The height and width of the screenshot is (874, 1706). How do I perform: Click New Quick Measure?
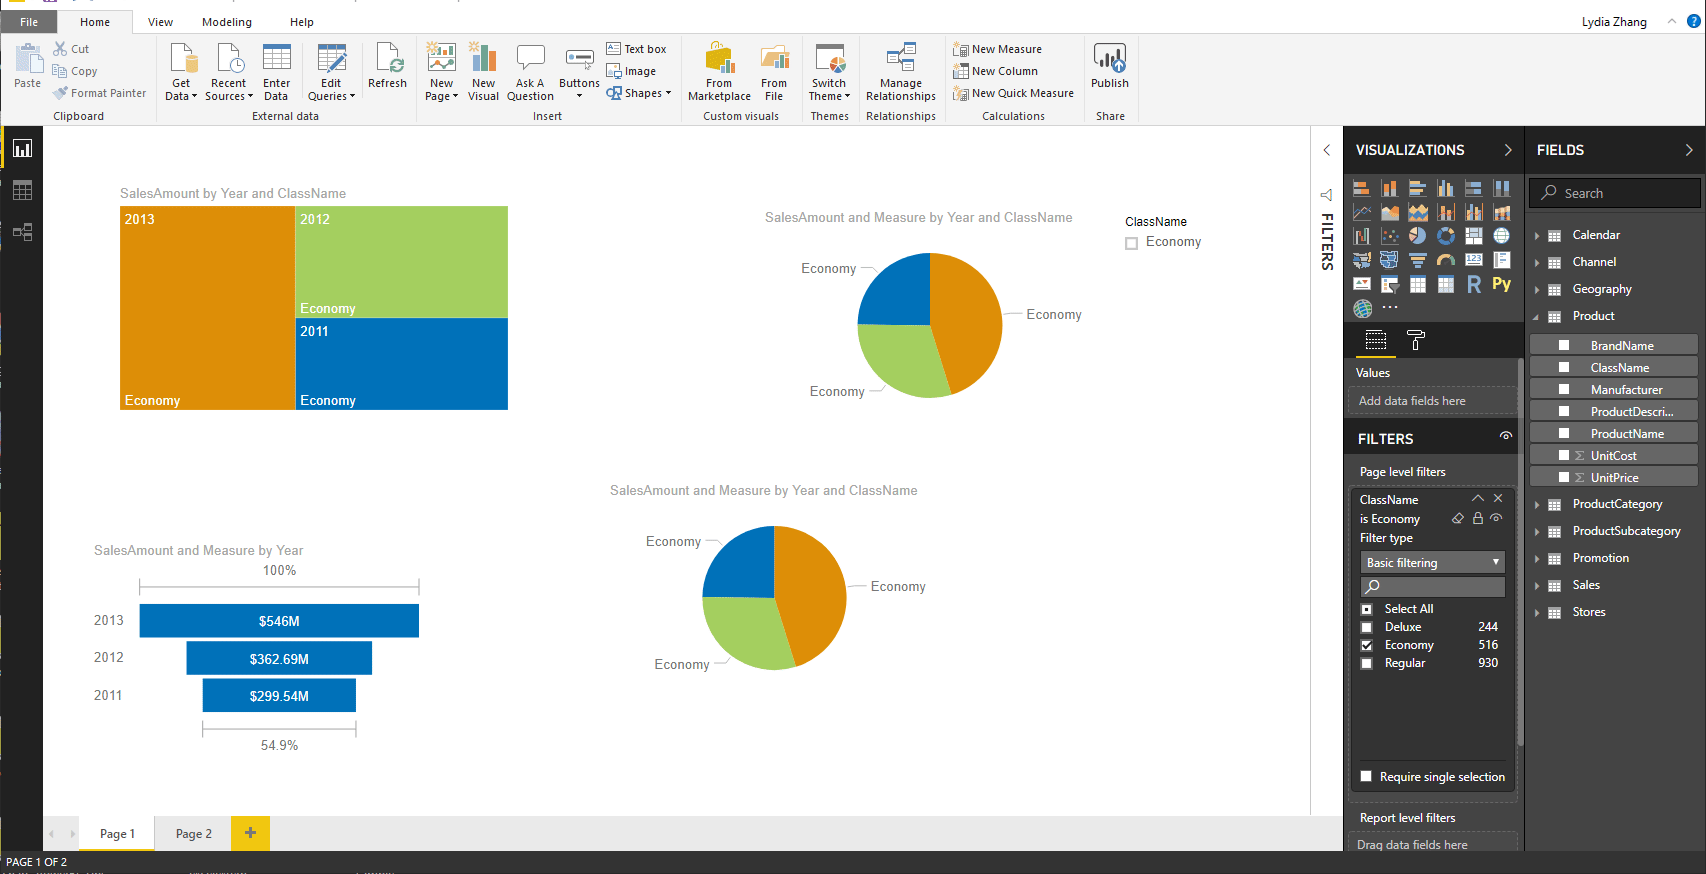click(1014, 93)
